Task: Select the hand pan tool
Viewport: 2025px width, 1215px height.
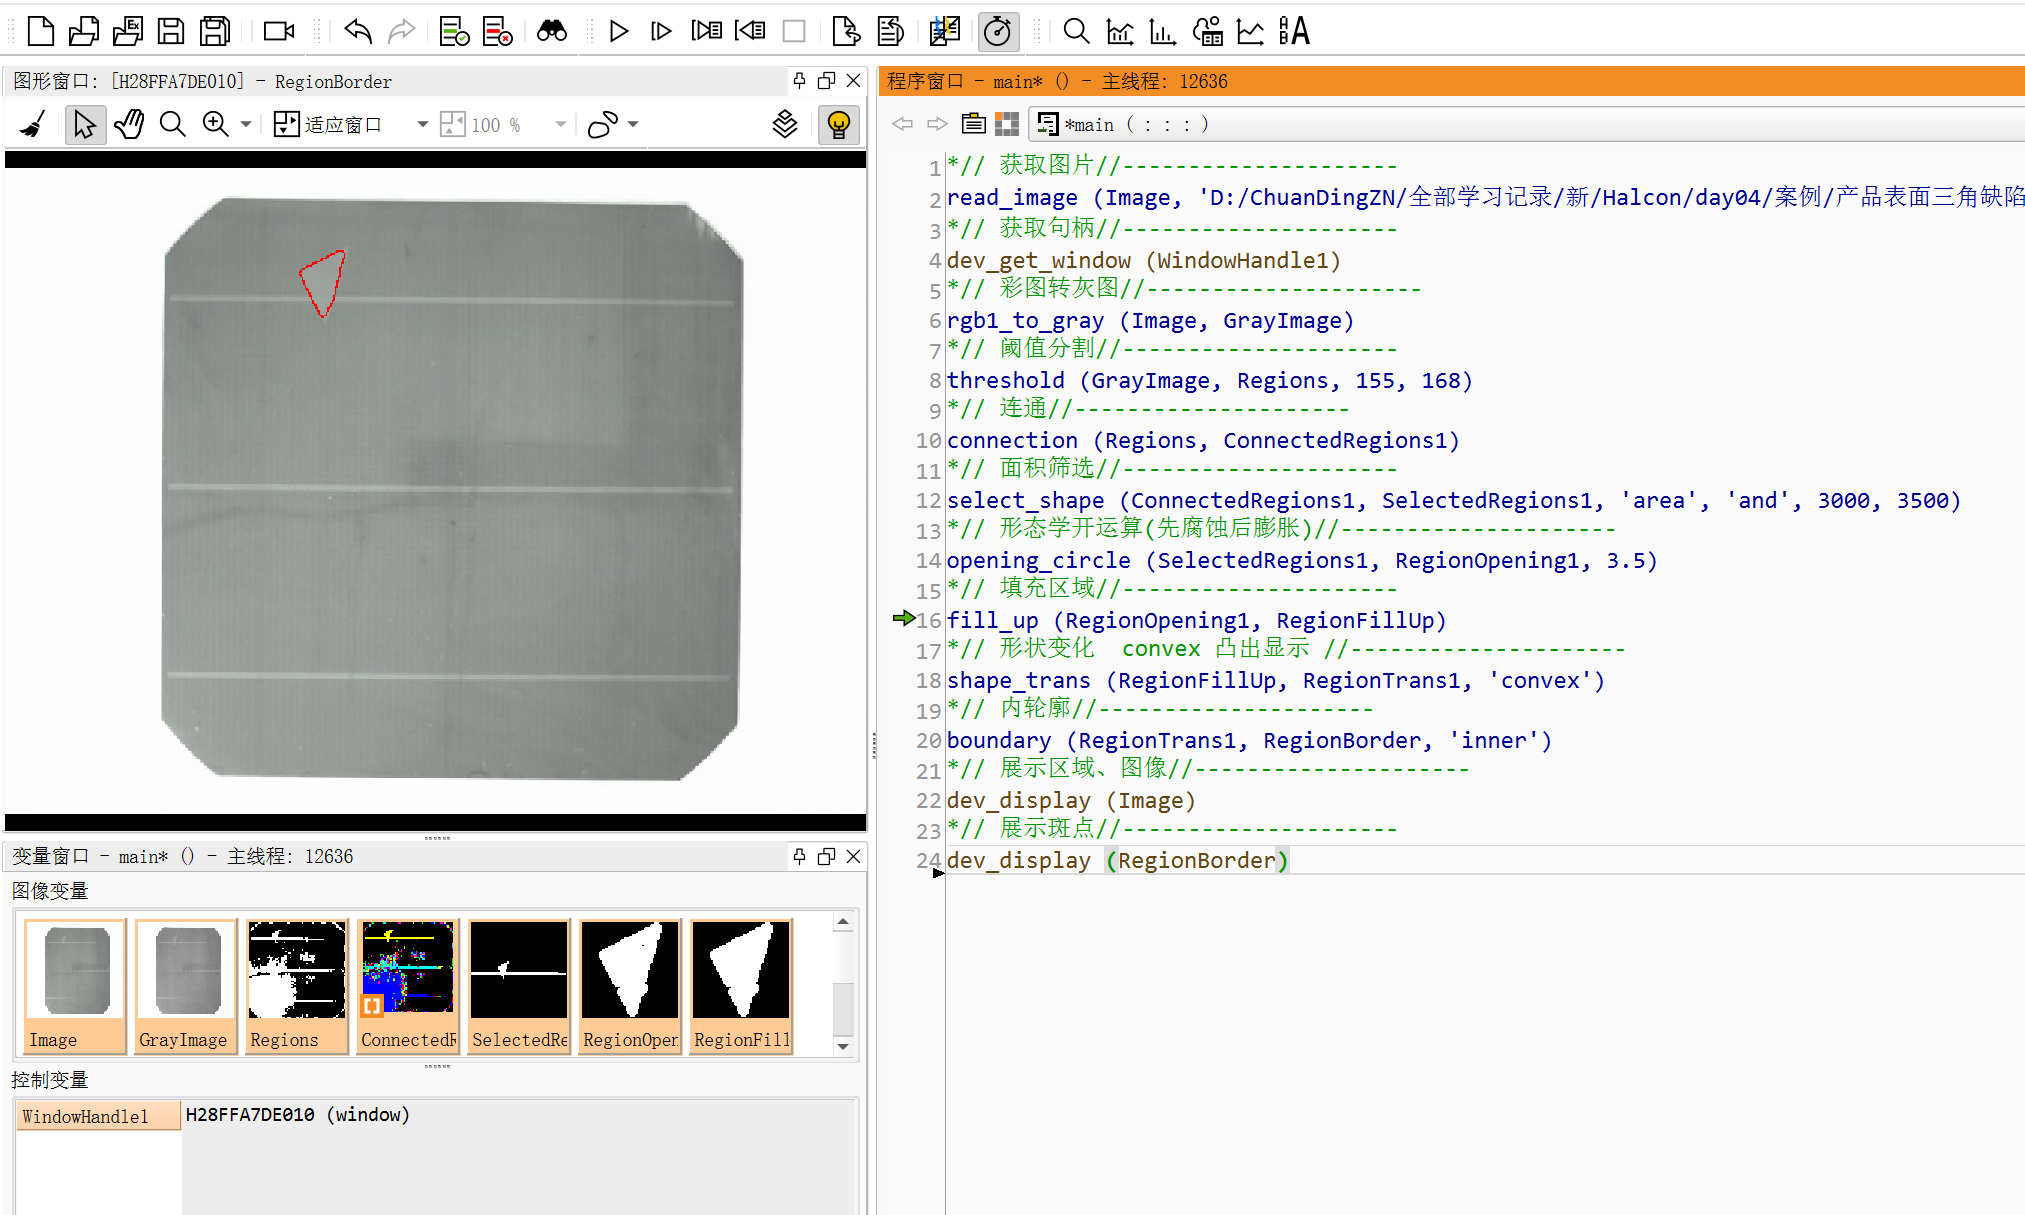Action: tap(129, 124)
